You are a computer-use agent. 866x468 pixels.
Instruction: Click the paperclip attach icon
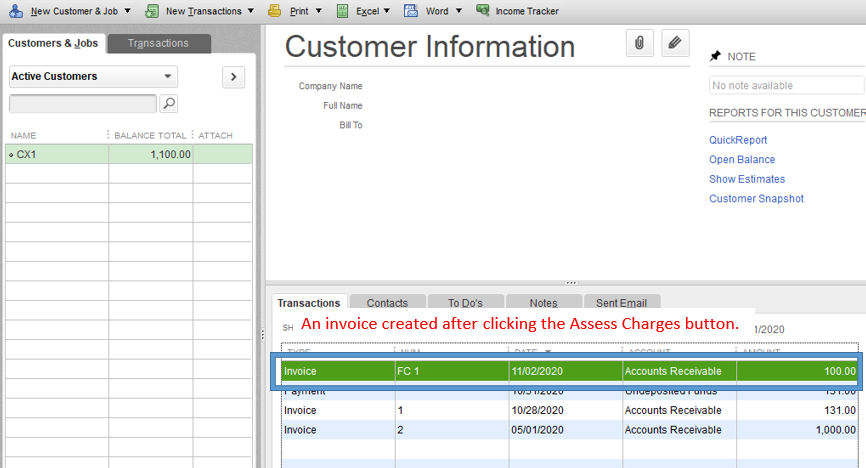pyautogui.click(x=639, y=43)
